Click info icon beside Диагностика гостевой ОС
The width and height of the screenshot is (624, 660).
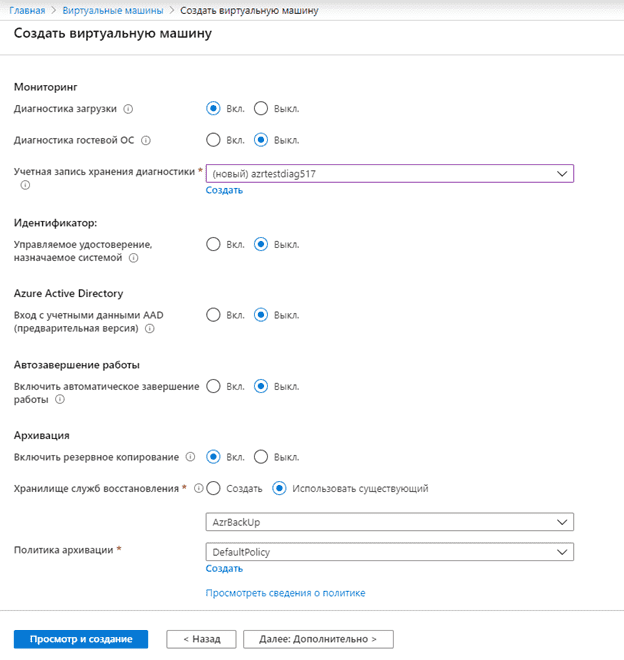tap(146, 140)
